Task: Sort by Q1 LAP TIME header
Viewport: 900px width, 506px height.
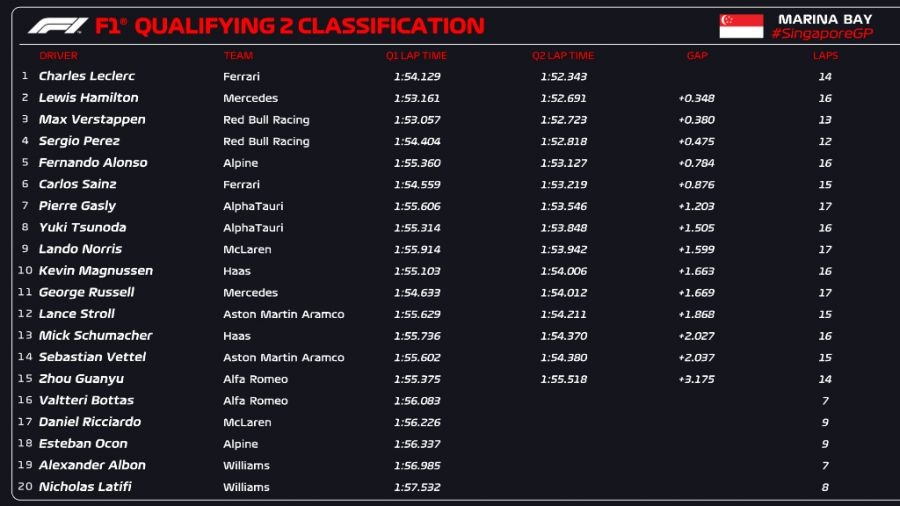Action: coord(416,56)
